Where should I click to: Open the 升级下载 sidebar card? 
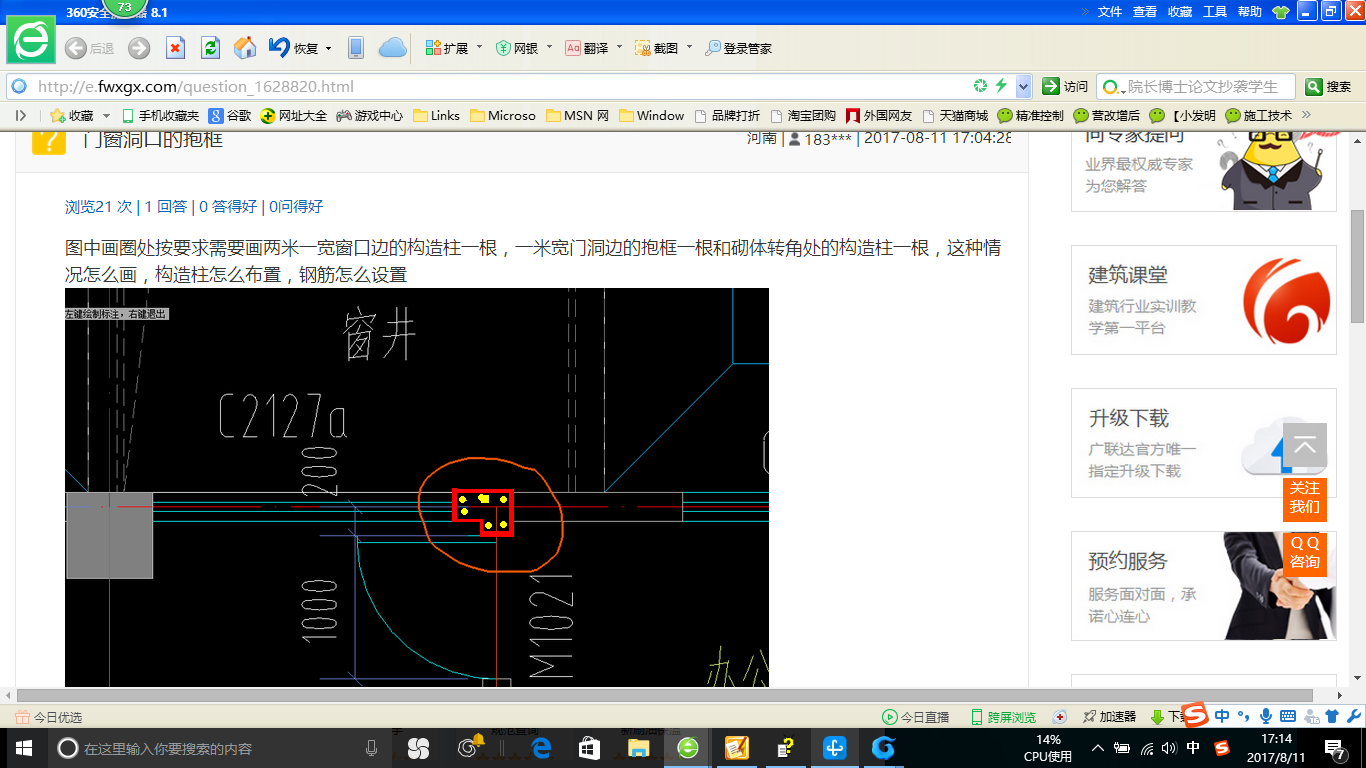click(x=1204, y=443)
